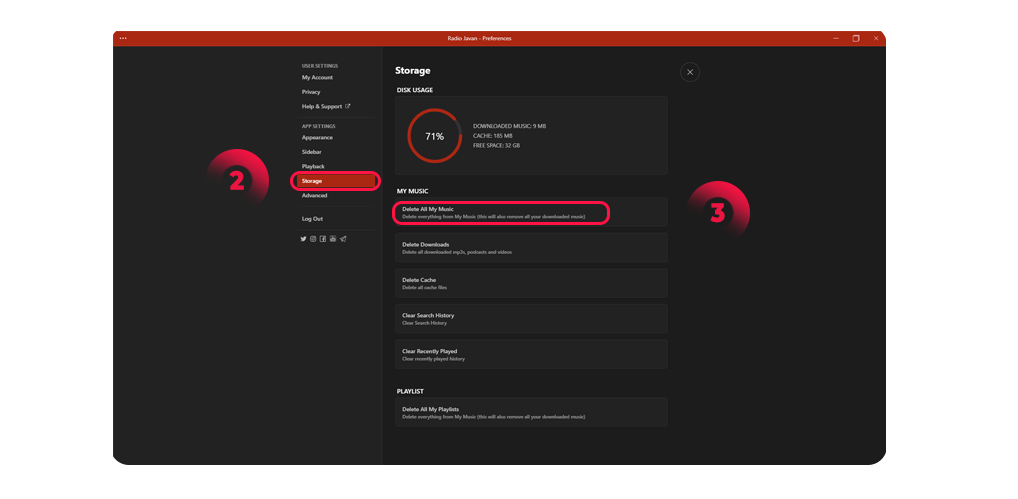Open the Instagram social link icon
The width and height of the screenshot is (1018, 499).
point(313,239)
